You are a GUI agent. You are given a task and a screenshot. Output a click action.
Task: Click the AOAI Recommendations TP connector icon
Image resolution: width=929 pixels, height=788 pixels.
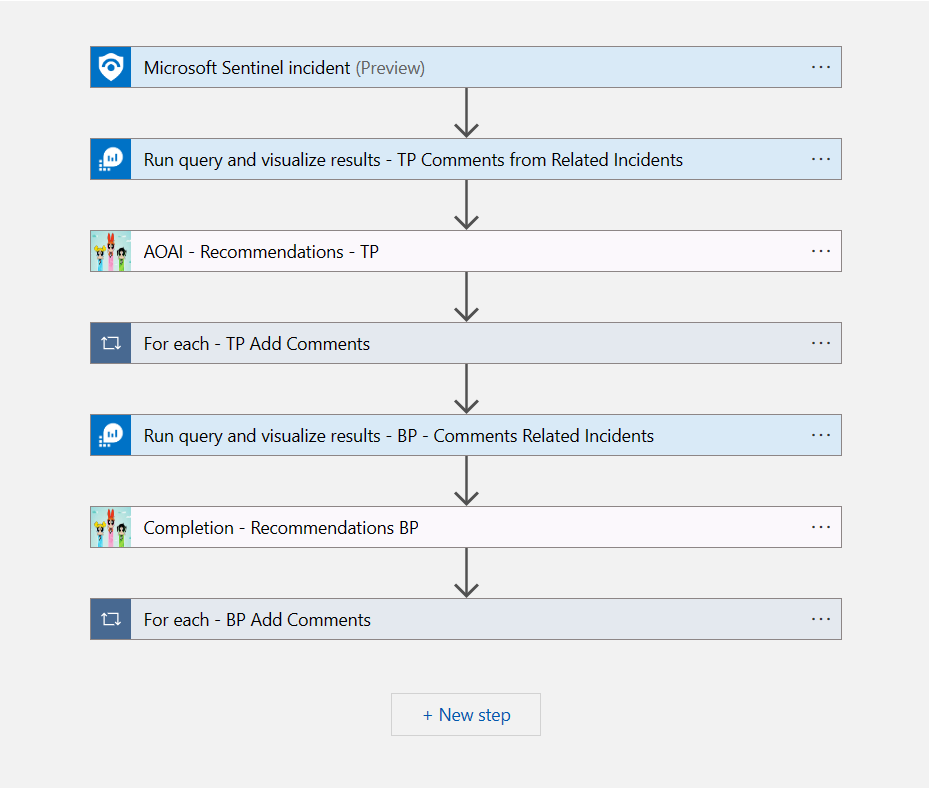[x=110, y=251]
